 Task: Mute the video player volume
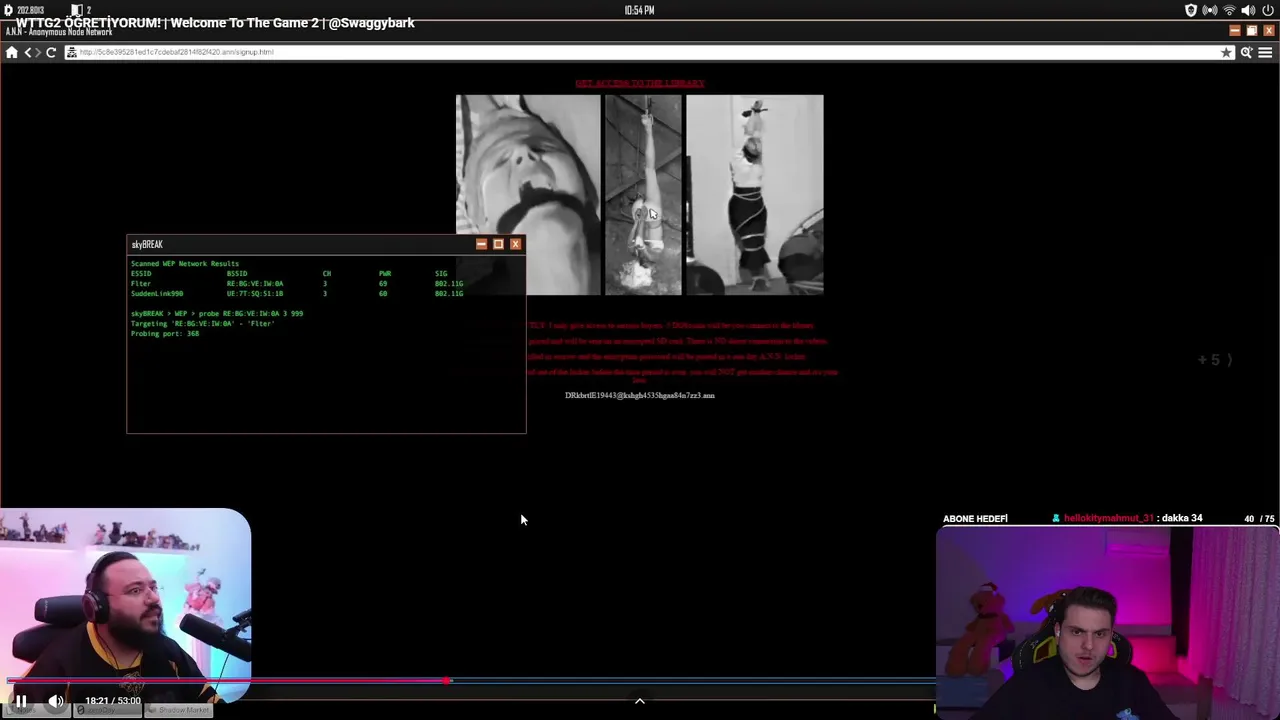pos(56,701)
